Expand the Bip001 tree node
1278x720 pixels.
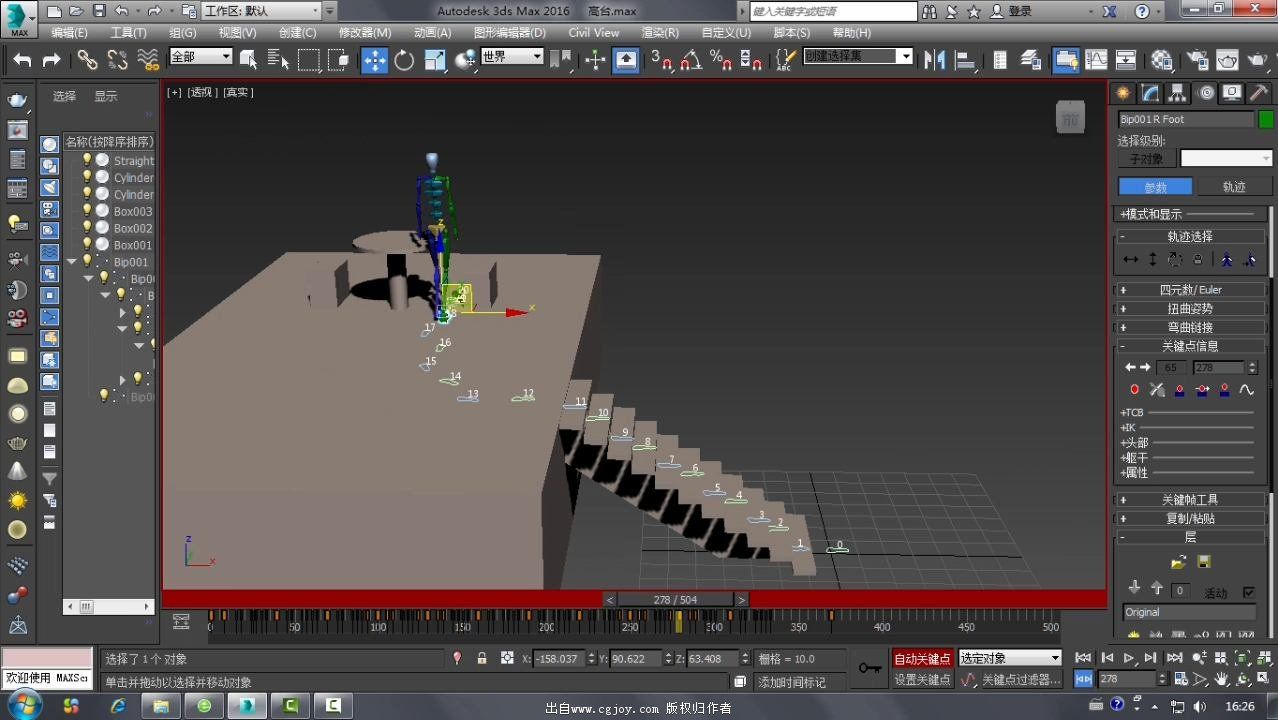72,262
